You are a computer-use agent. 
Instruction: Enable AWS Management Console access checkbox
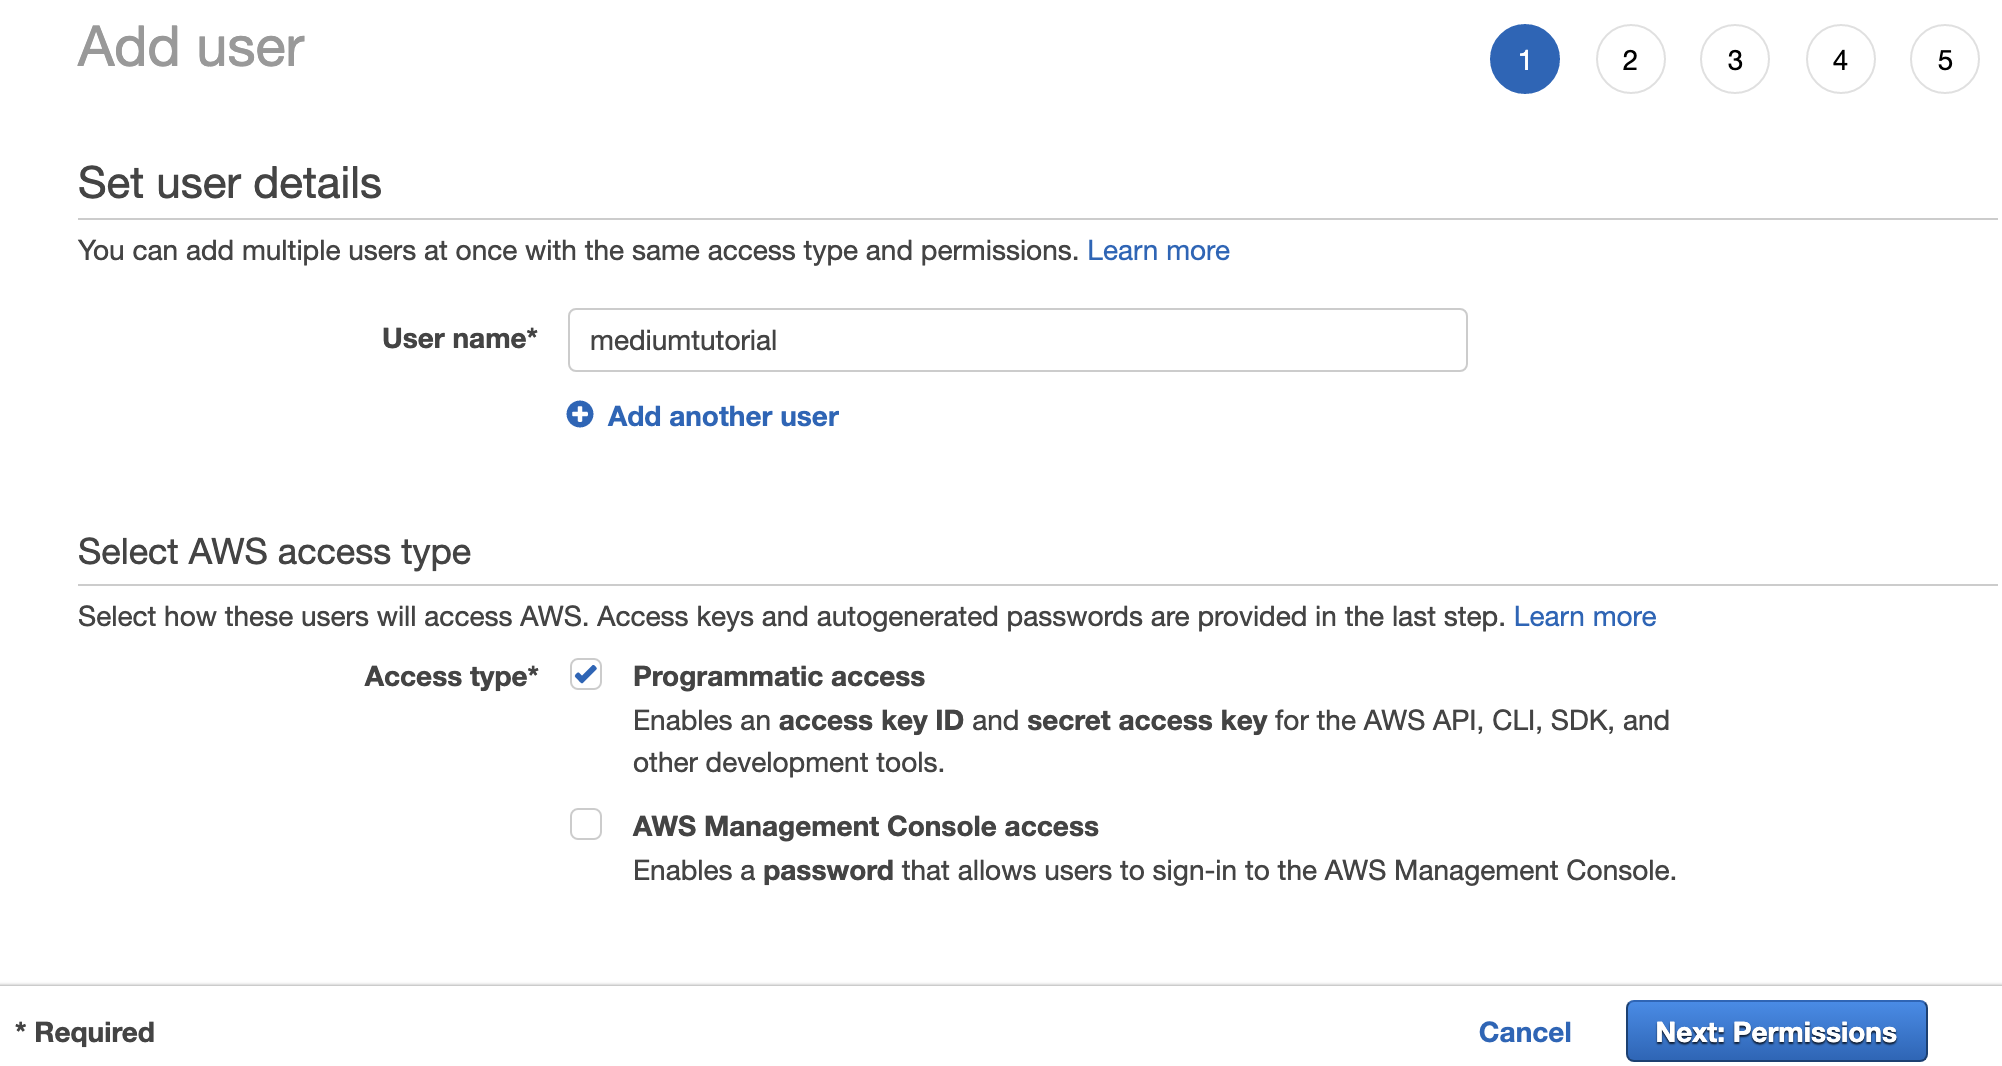586,825
